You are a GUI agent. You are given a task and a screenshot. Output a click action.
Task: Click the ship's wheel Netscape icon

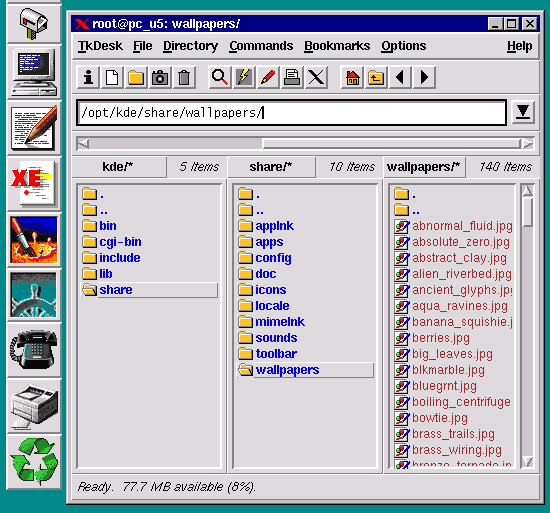tap(34, 295)
